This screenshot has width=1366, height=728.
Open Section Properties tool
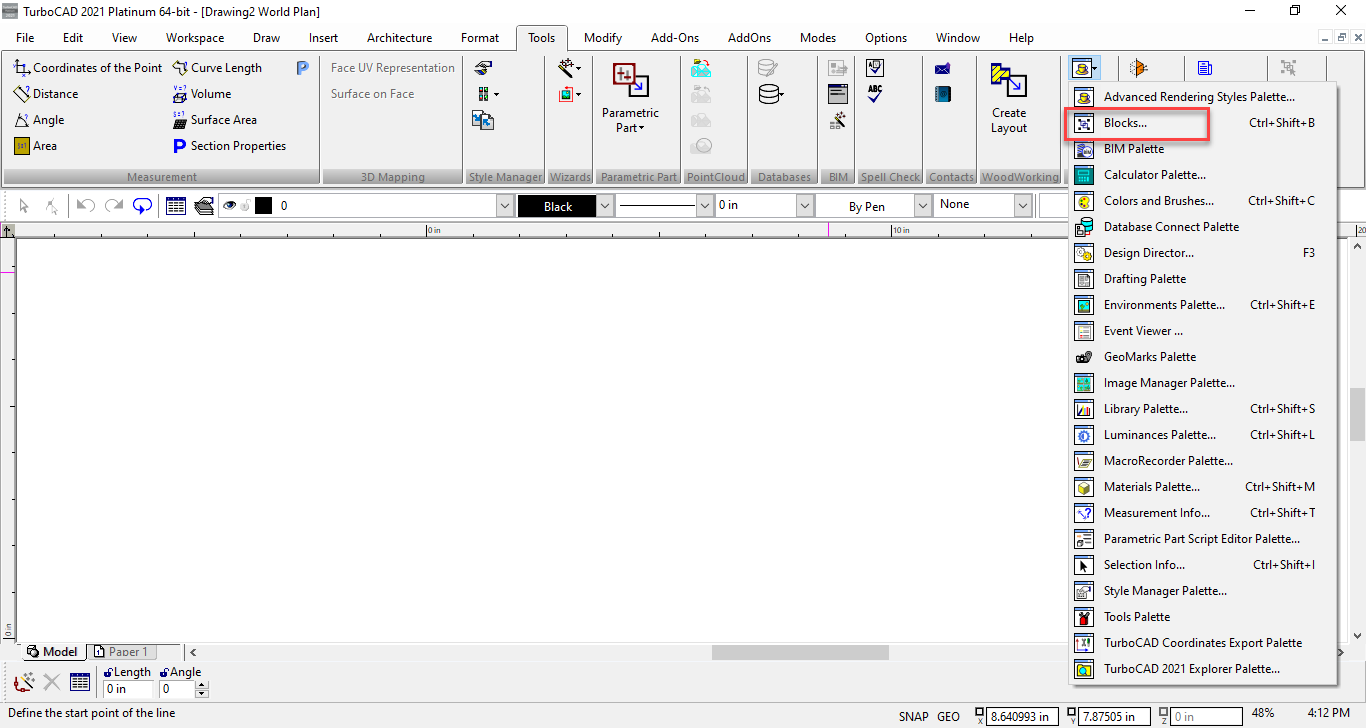229,146
